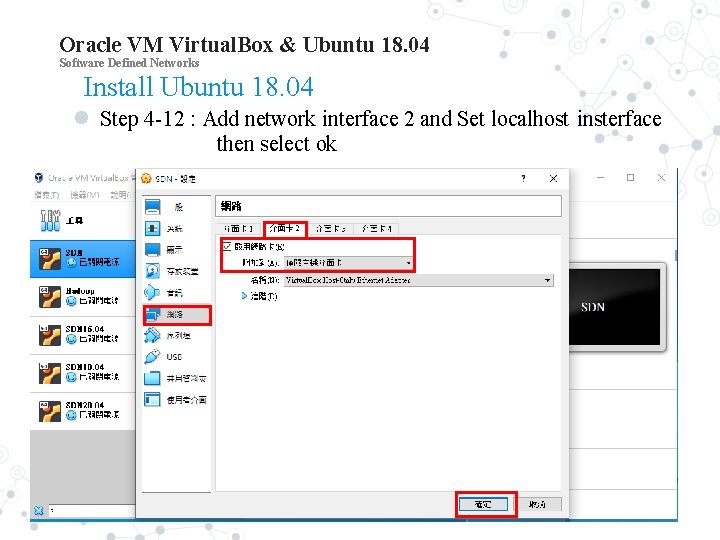Click the Cancel (取消) button
The width and height of the screenshot is (720, 540).
(537, 504)
